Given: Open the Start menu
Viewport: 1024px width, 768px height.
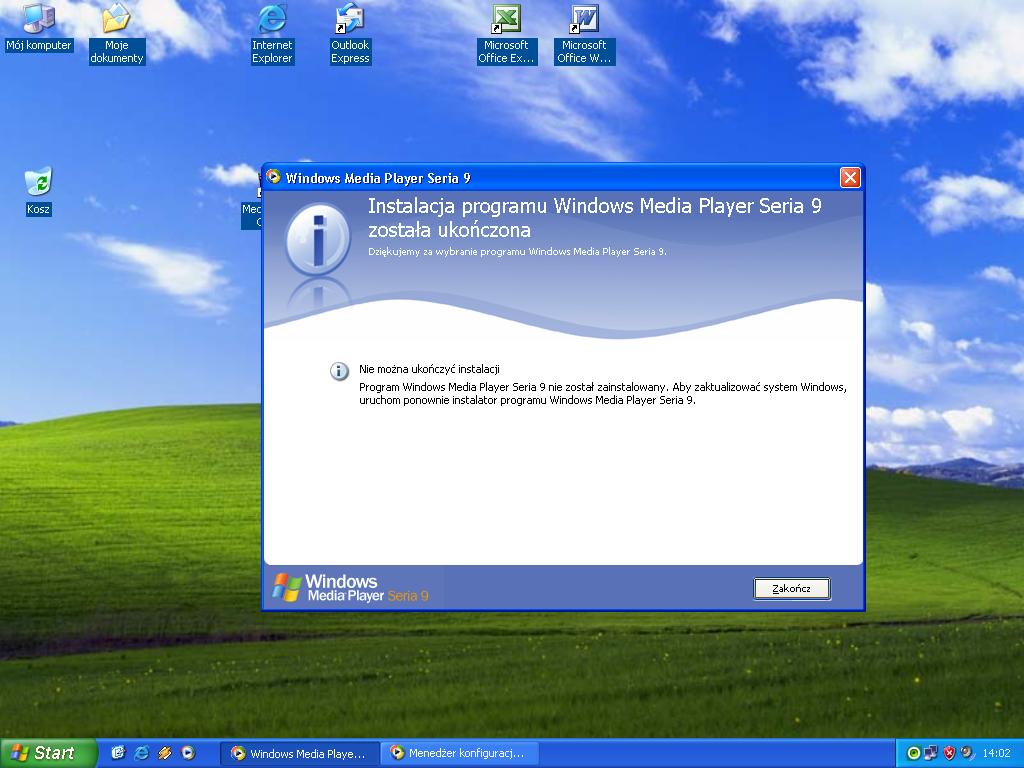Looking at the screenshot, I should pos(47,753).
